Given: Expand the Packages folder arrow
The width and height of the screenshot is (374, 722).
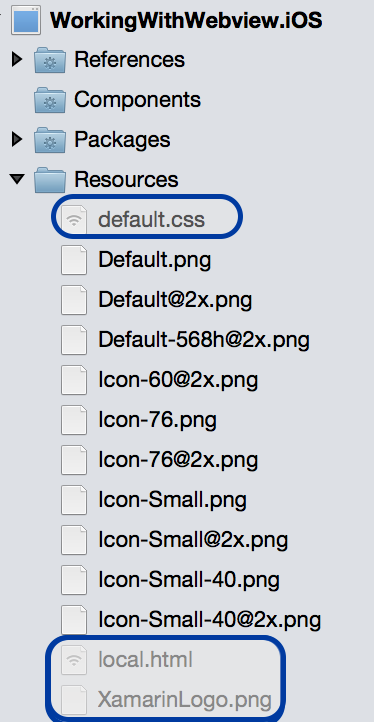Looking at the screenshot, I should [x=17, y=139].
